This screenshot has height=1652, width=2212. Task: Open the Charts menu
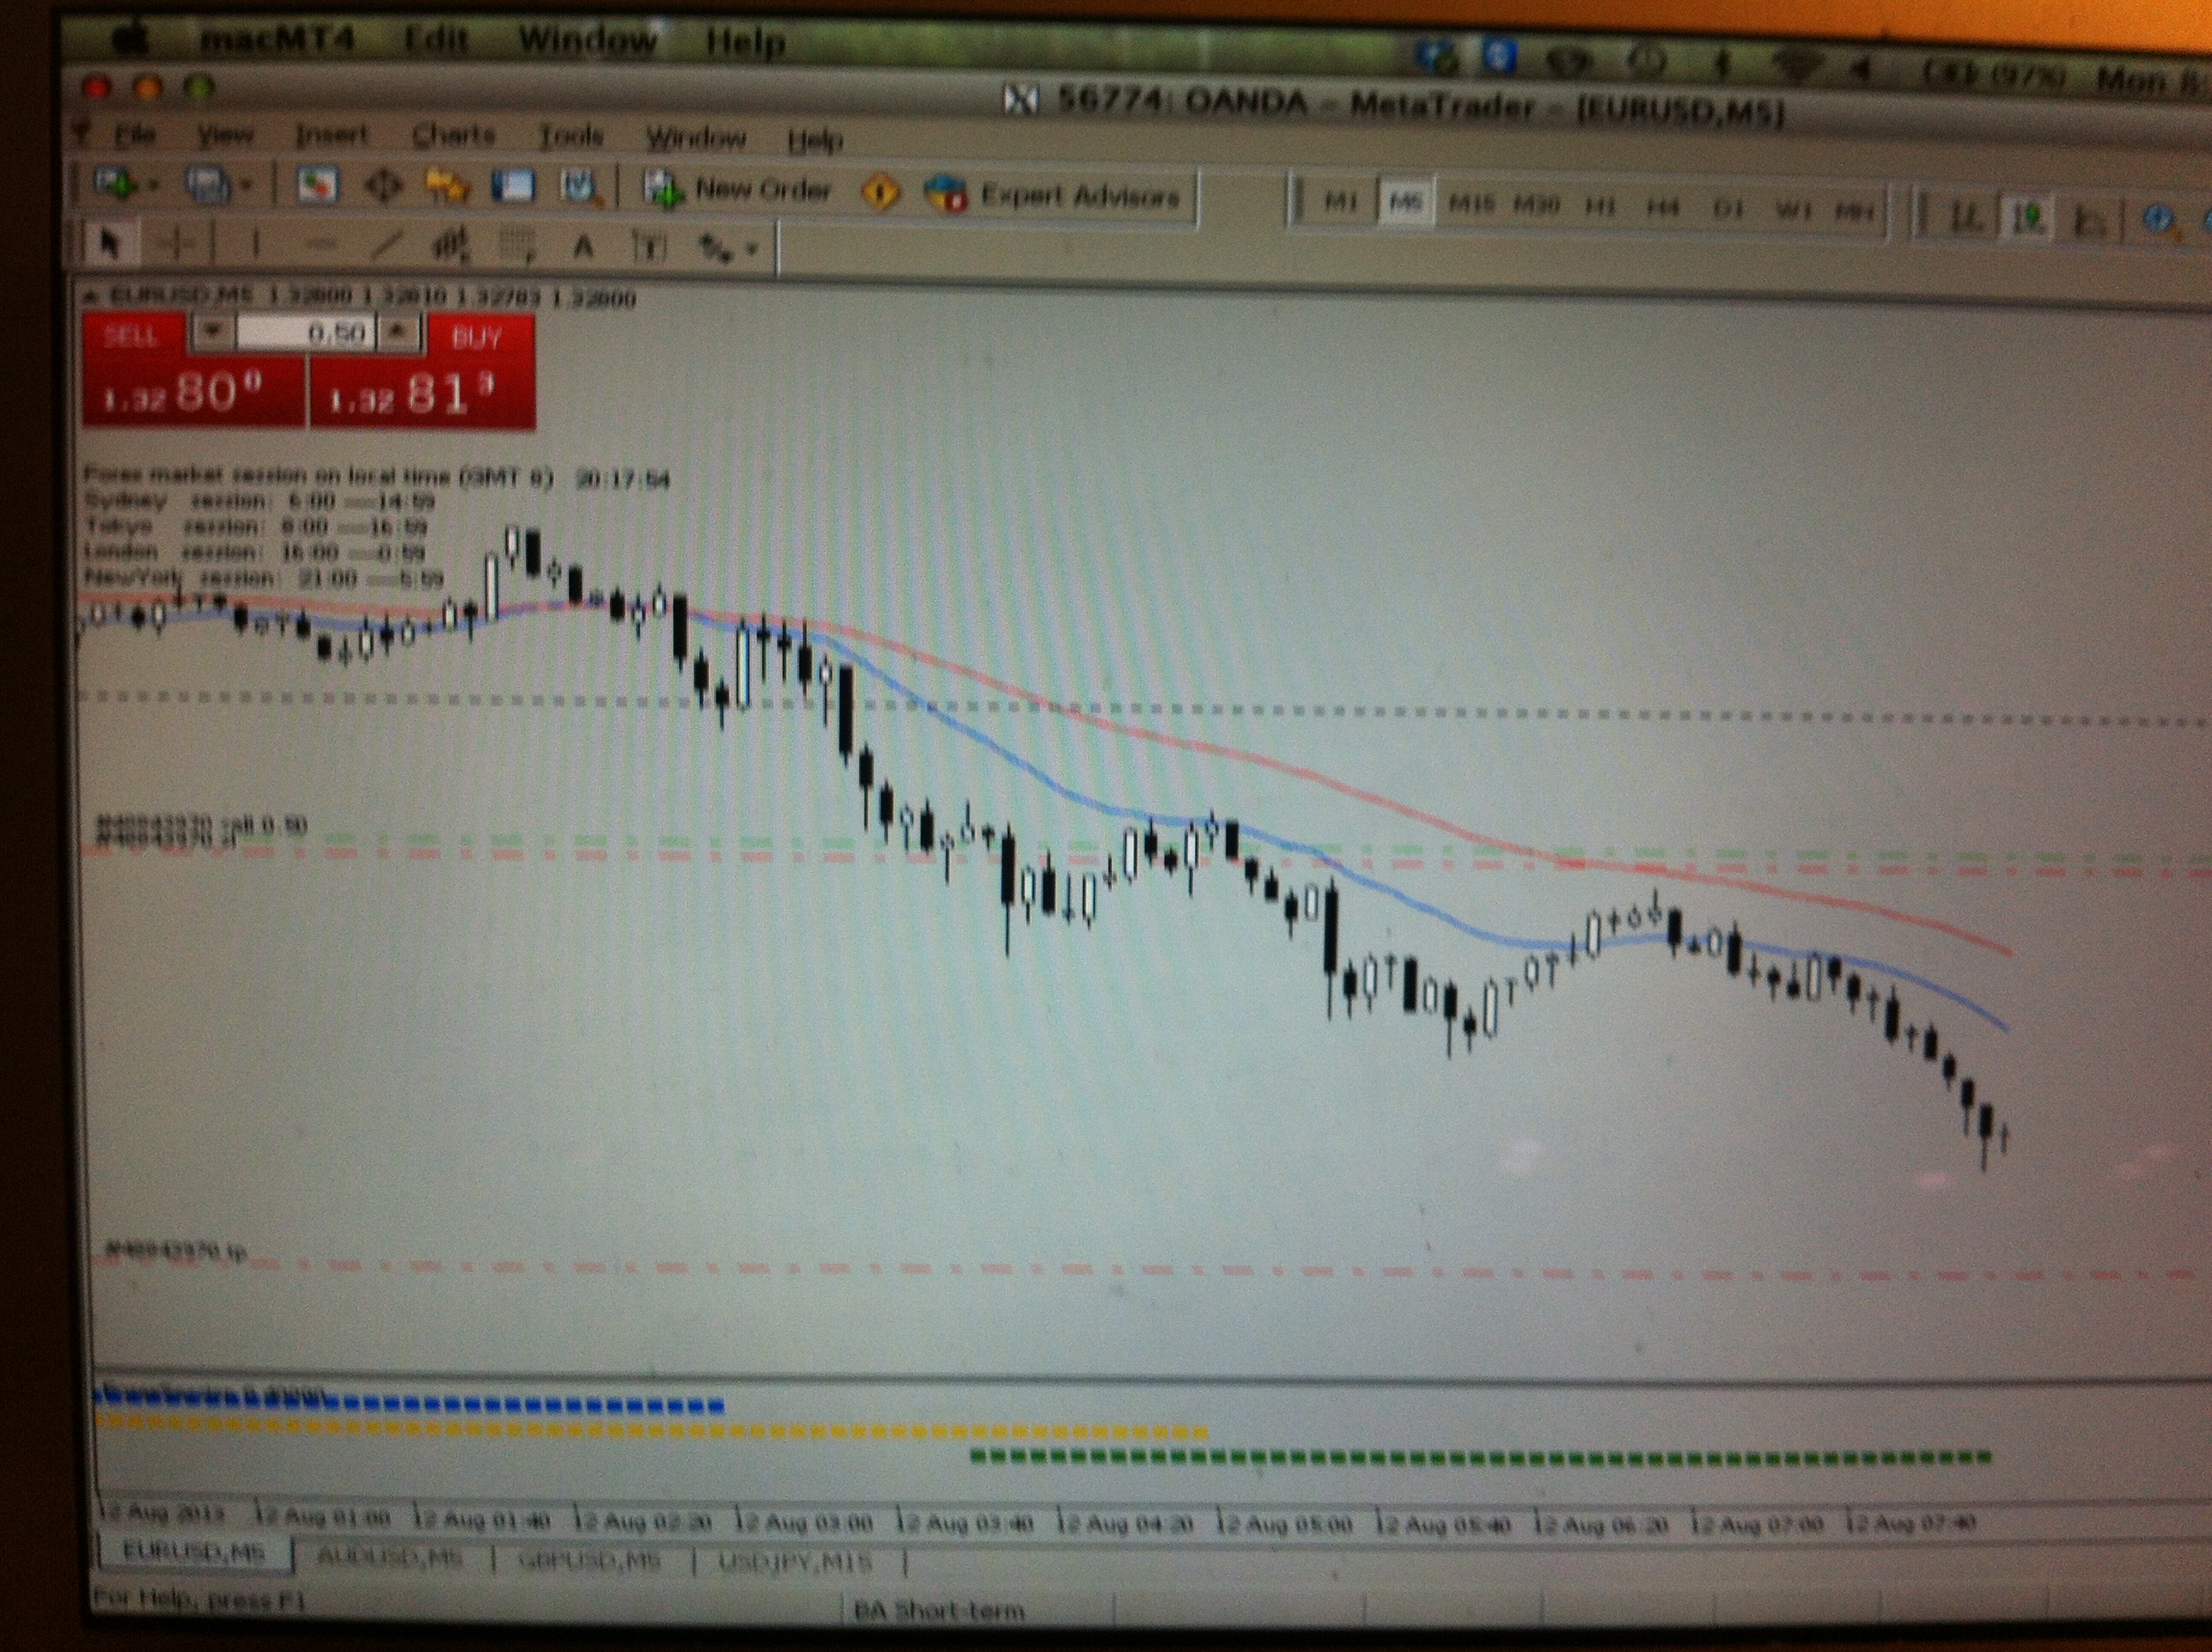click(x=453, y=135)
